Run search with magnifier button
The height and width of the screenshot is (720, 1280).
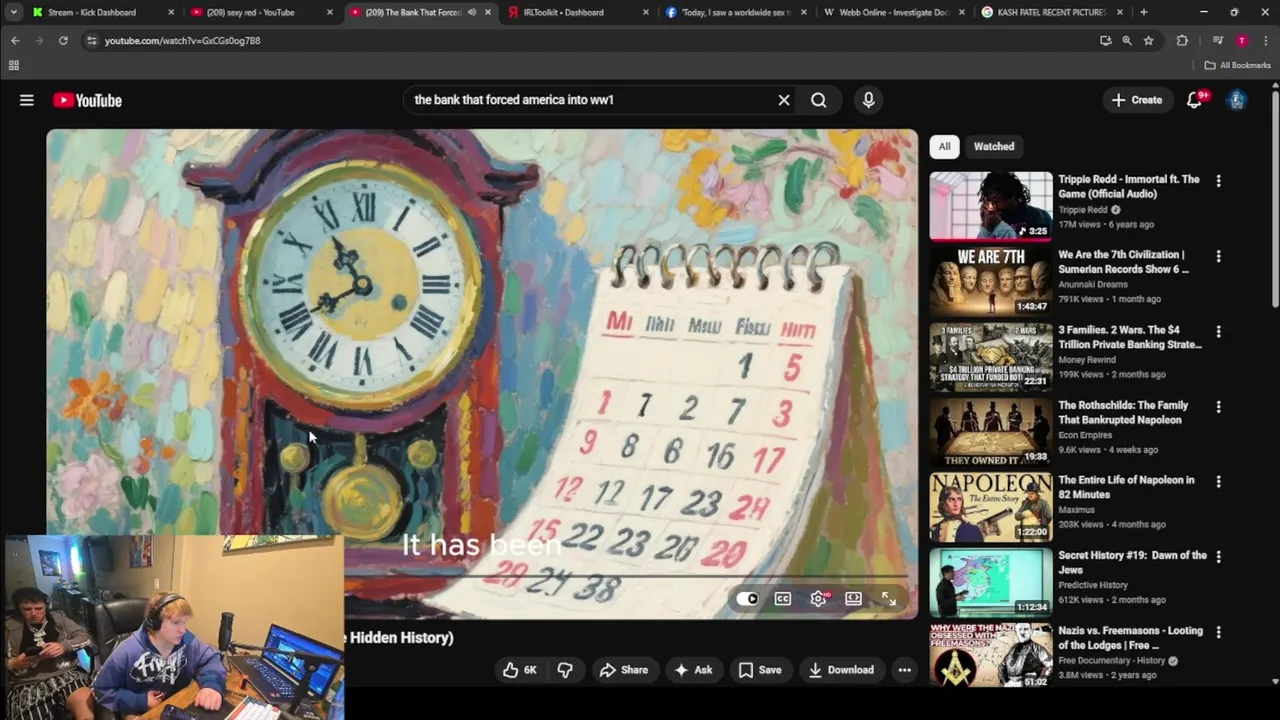pyautogui.click(x=819, y=100)
